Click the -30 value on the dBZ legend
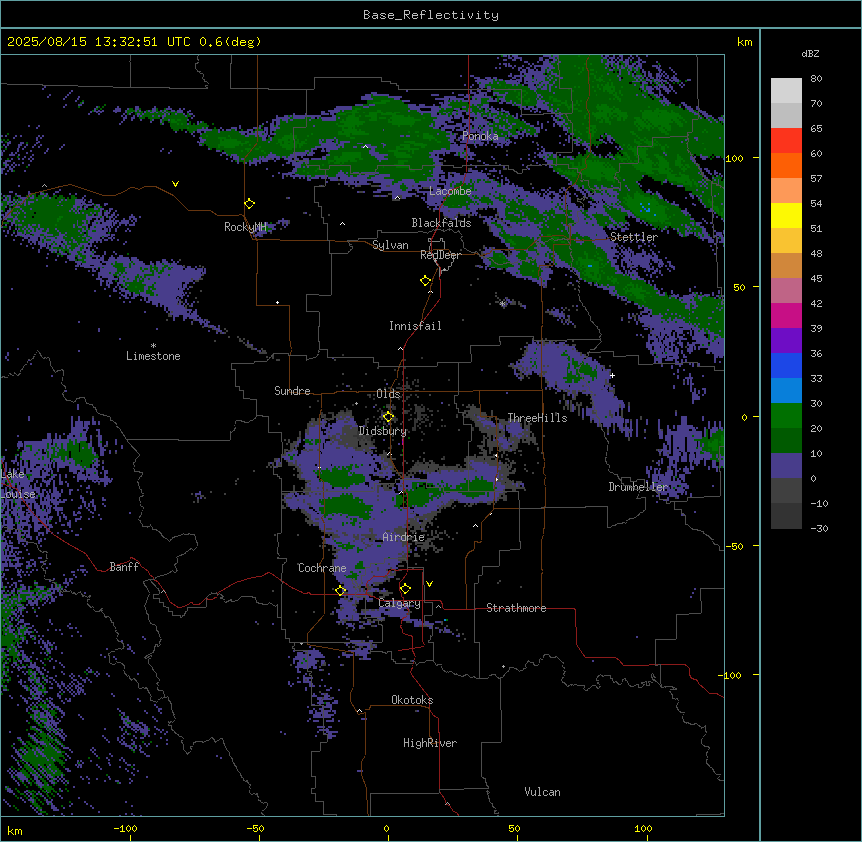862x842 pixels. pos(819,528)
